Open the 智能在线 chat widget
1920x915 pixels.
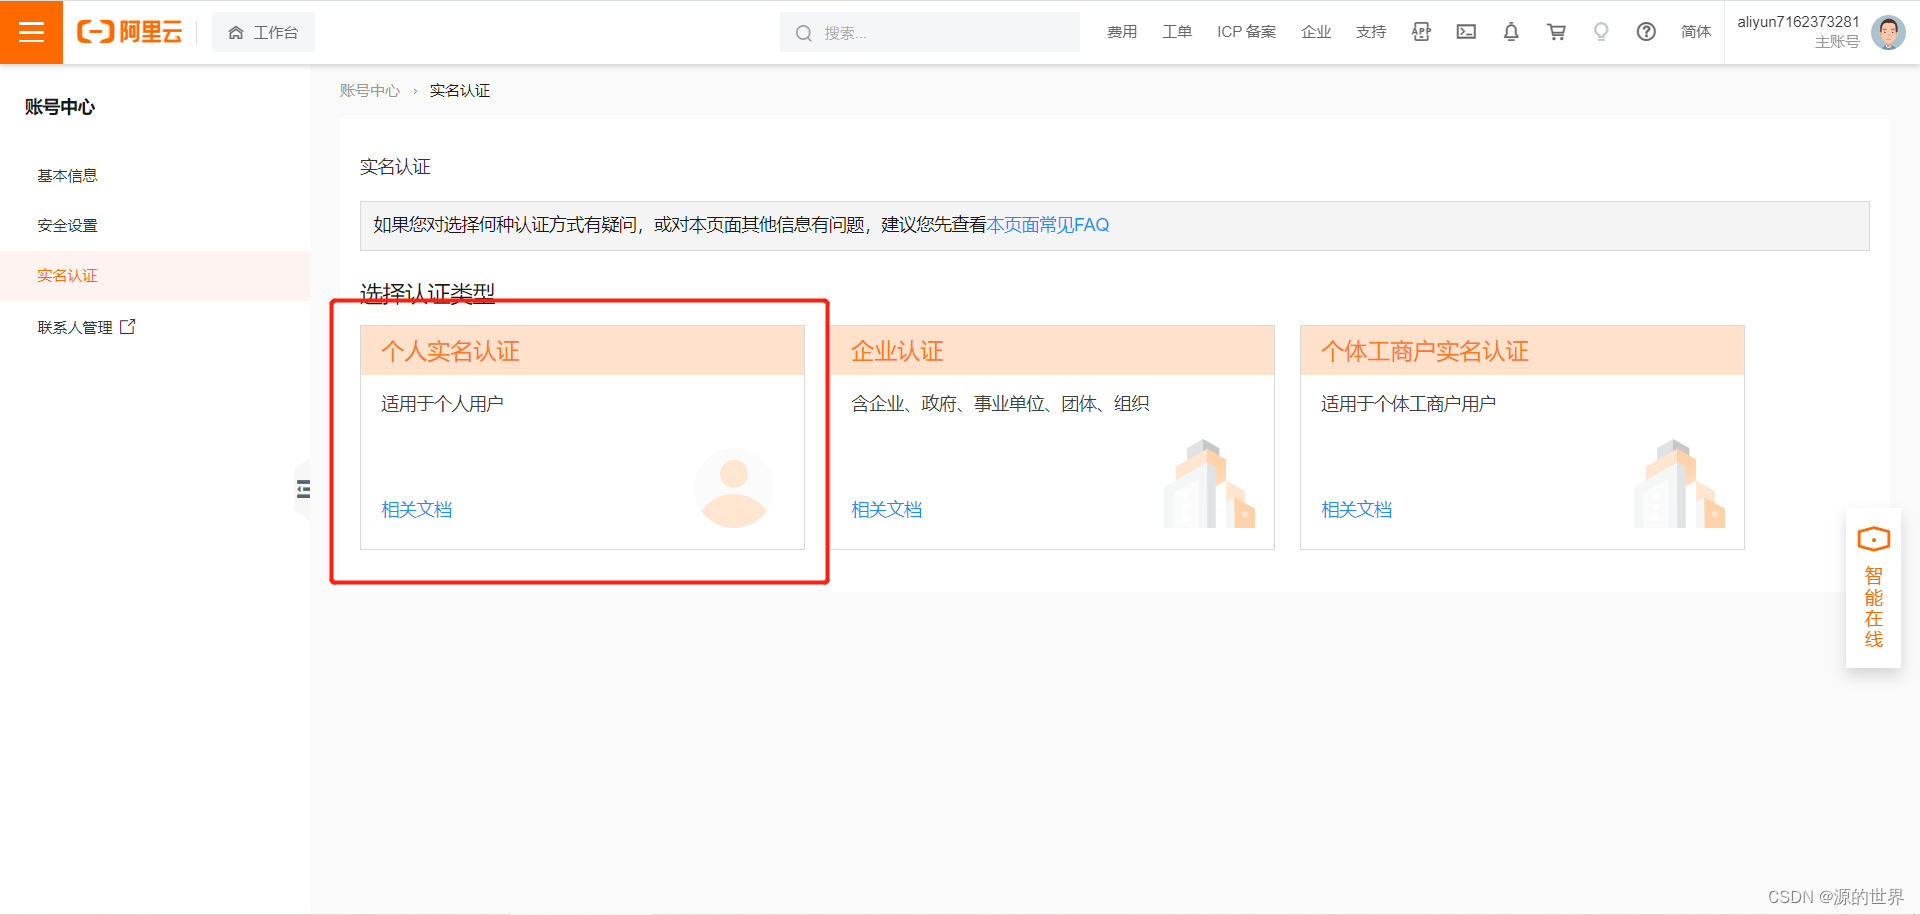pyautogui.click(x=1873, y=588)
